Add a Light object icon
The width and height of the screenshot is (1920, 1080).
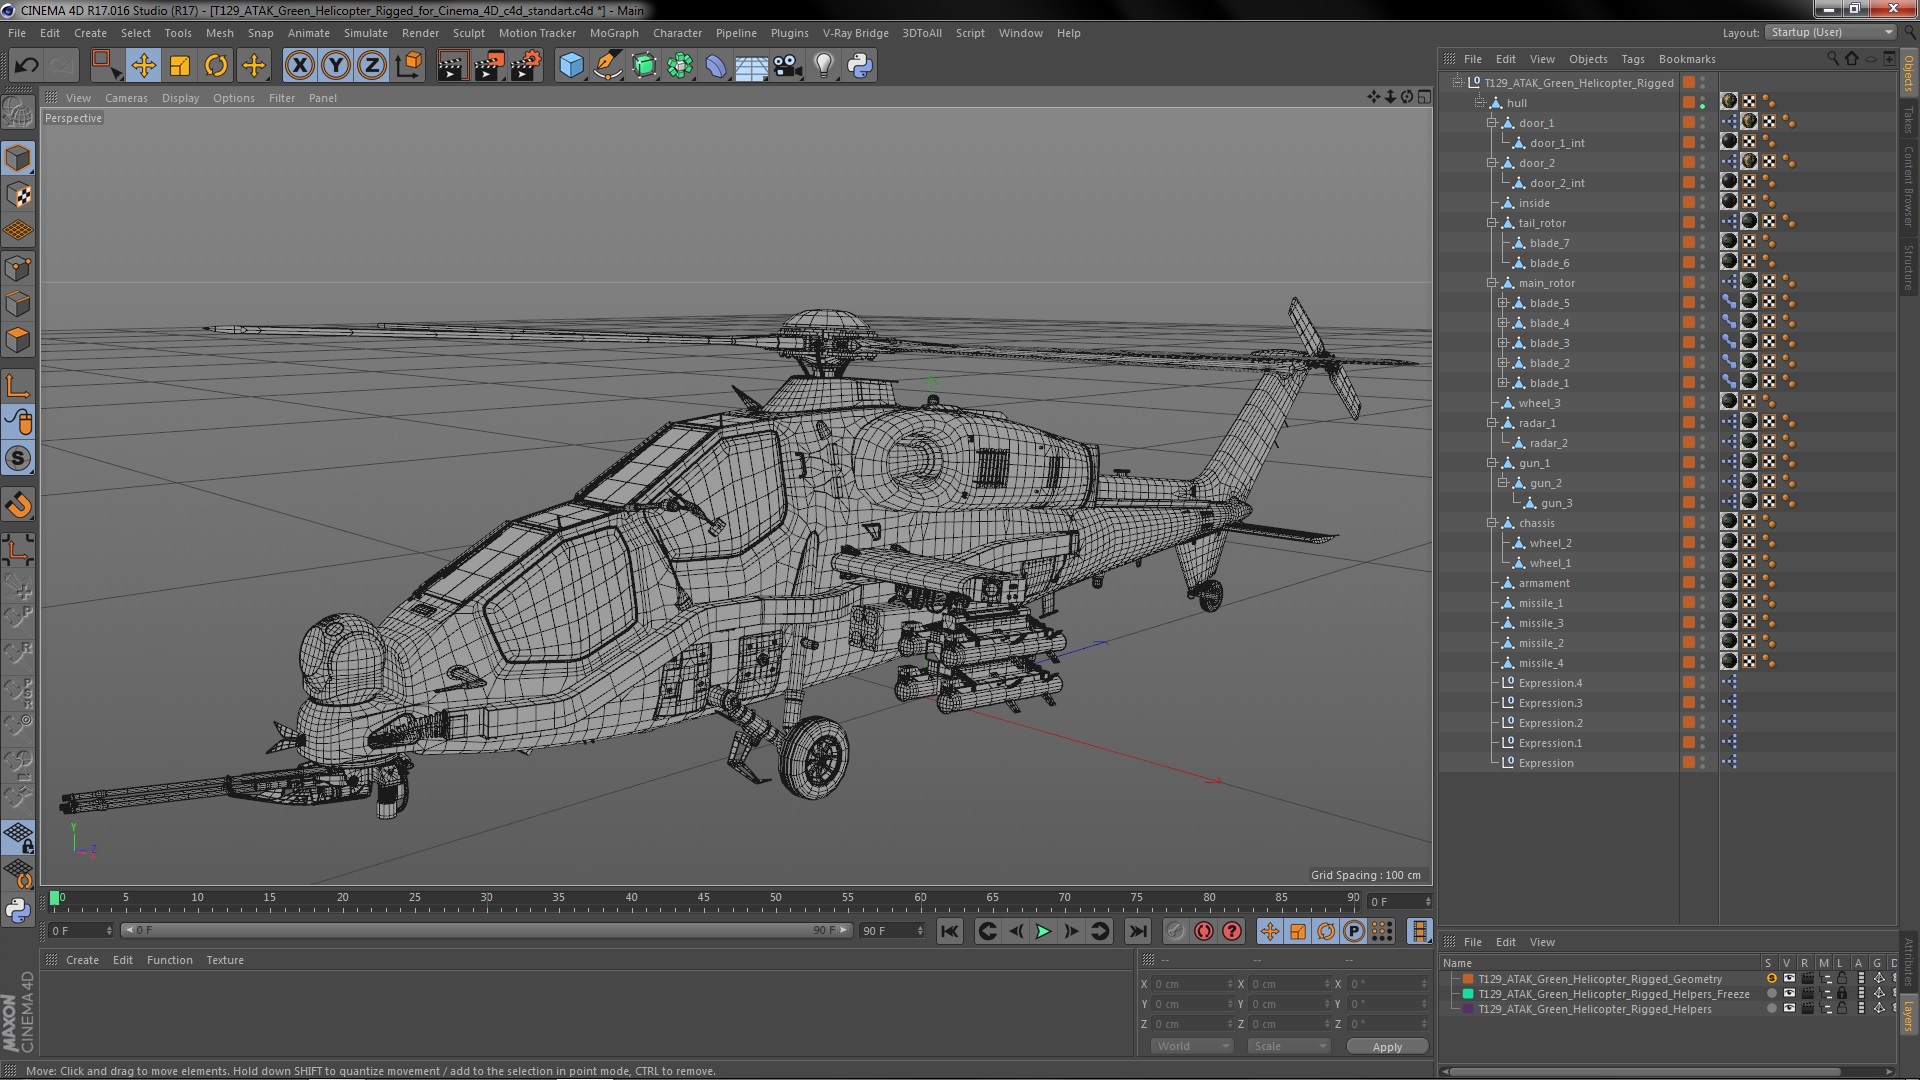pos(824,66)
